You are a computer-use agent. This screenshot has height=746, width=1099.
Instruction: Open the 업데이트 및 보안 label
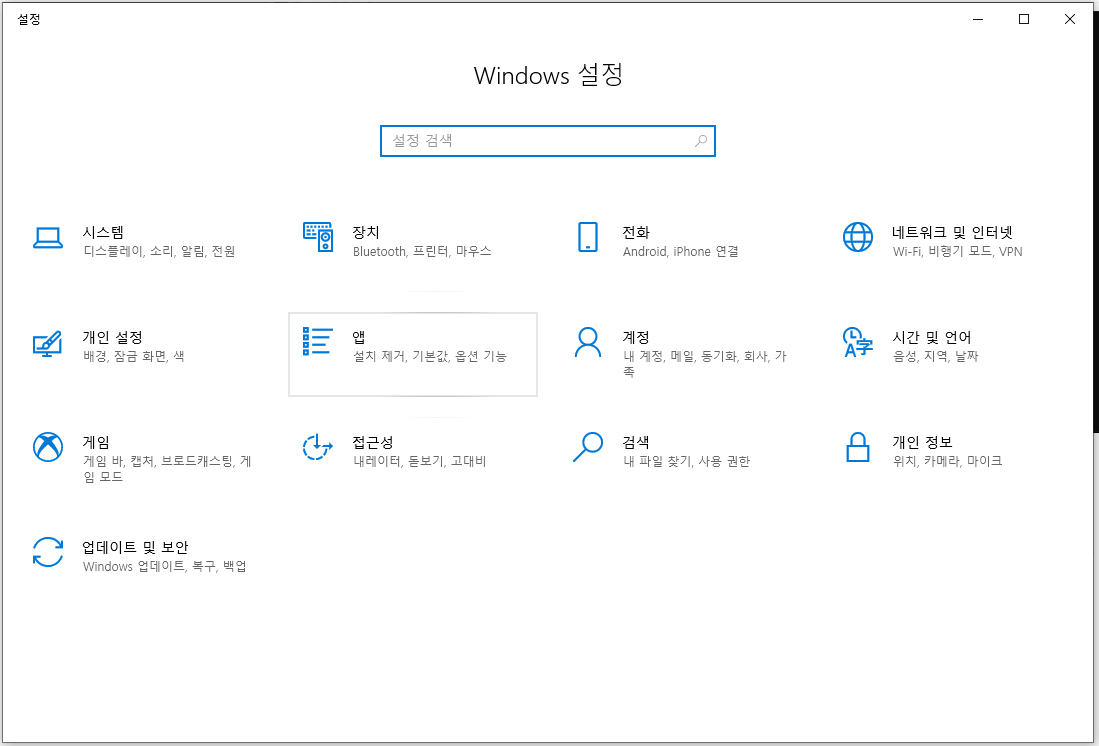(x=135, y=547)
